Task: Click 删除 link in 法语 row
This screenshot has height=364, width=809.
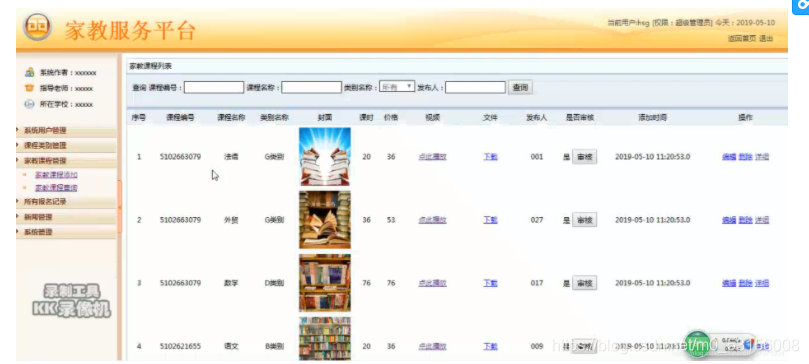Action: tap(746, 157)
